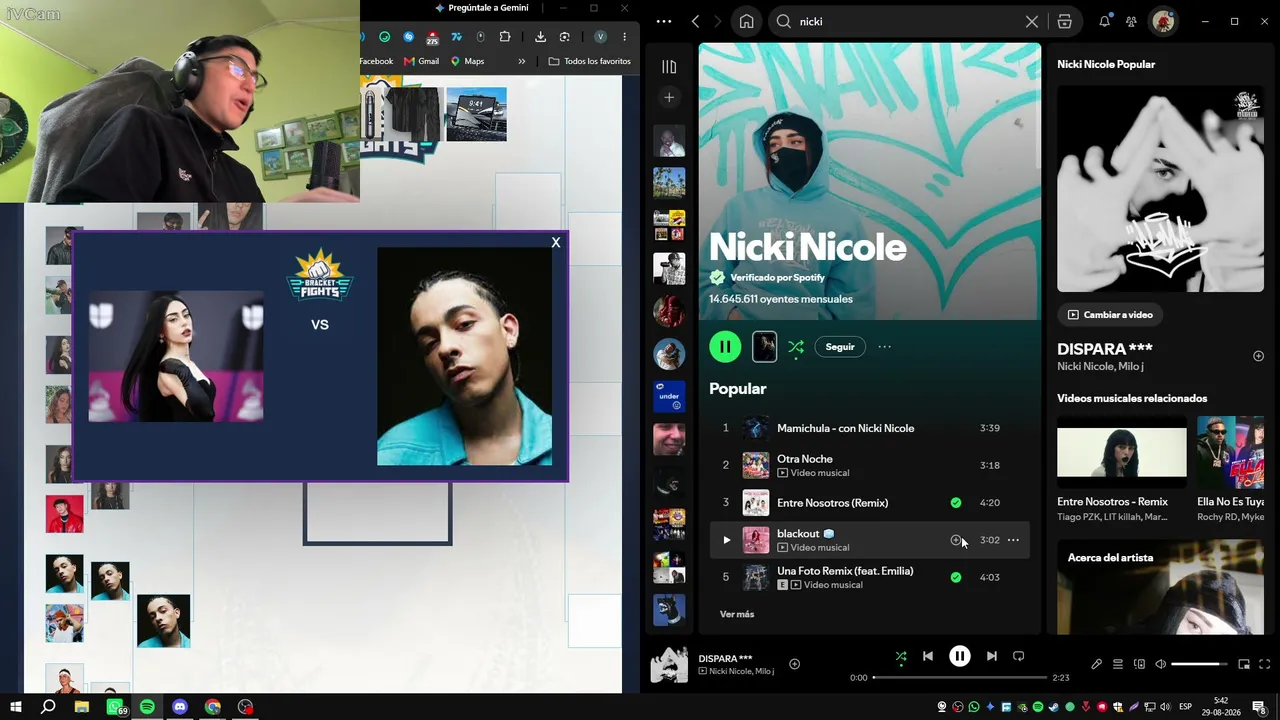Open Acerca del artista card

click(x=1161, y=587)
